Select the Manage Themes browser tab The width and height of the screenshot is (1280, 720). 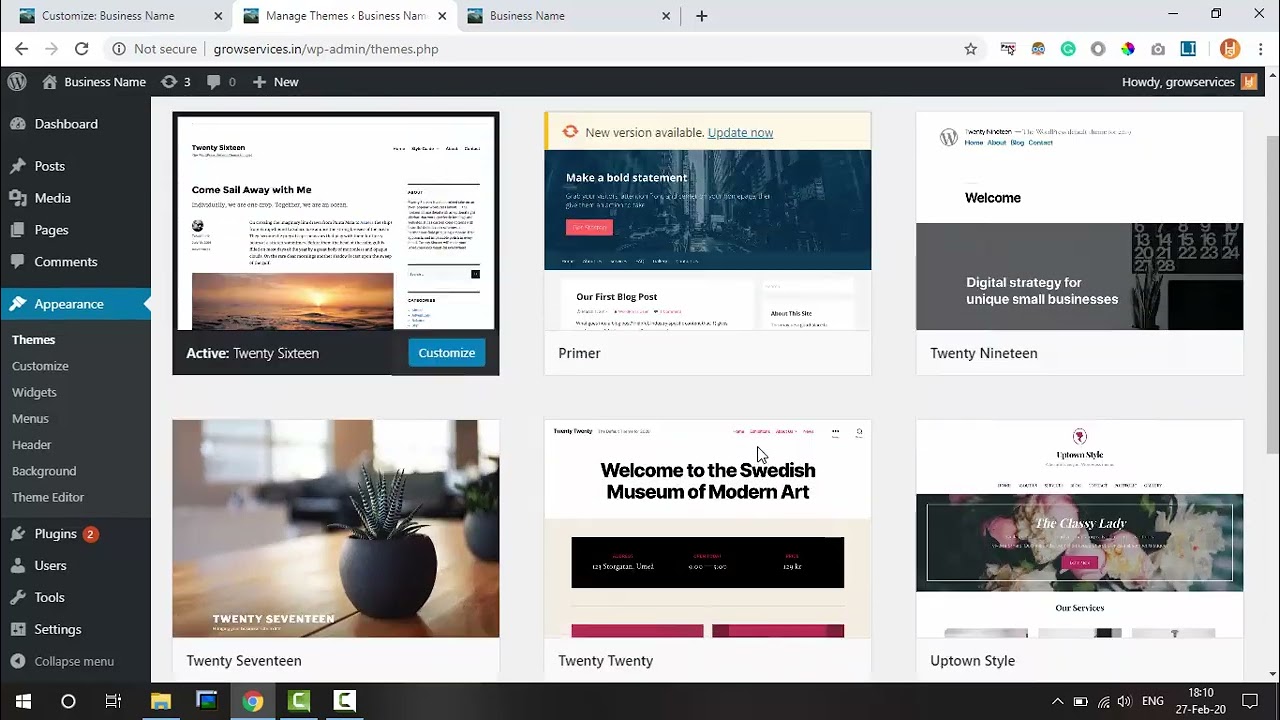pos(344,16)
